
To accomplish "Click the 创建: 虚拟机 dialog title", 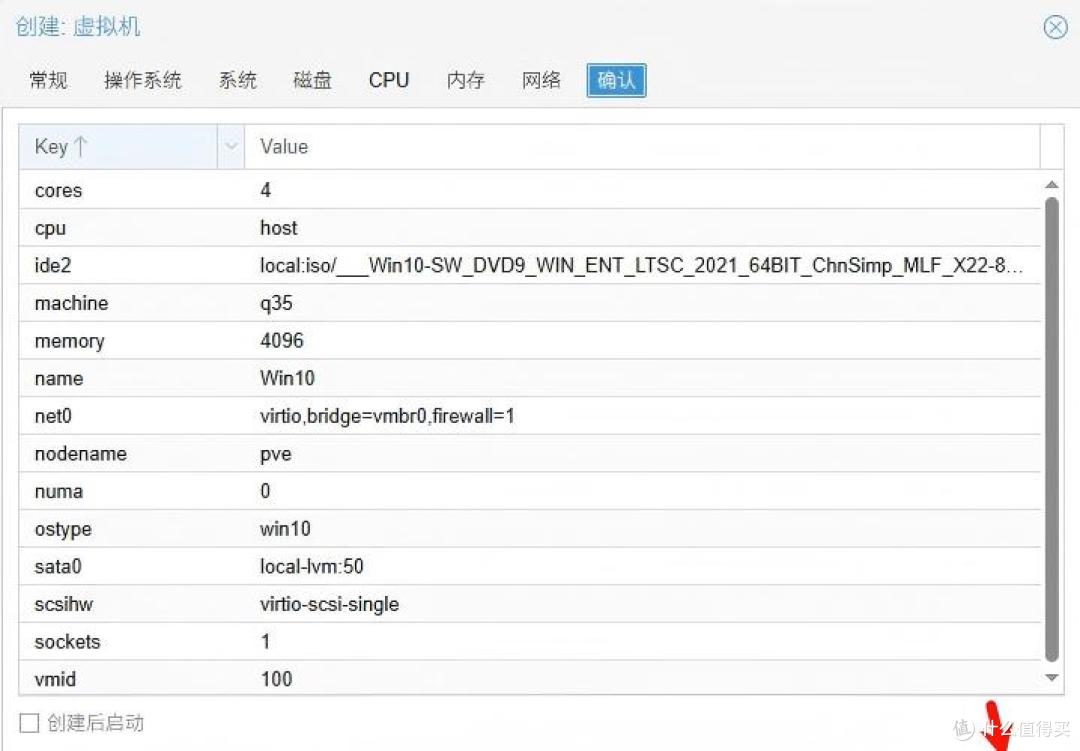I will click(x=78, y=27).
